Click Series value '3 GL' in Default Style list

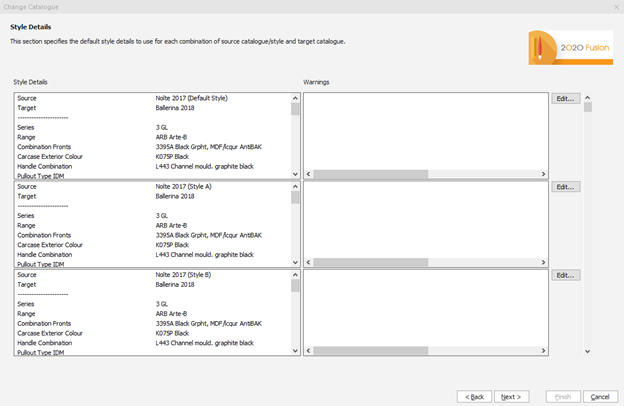coord(162,127)
